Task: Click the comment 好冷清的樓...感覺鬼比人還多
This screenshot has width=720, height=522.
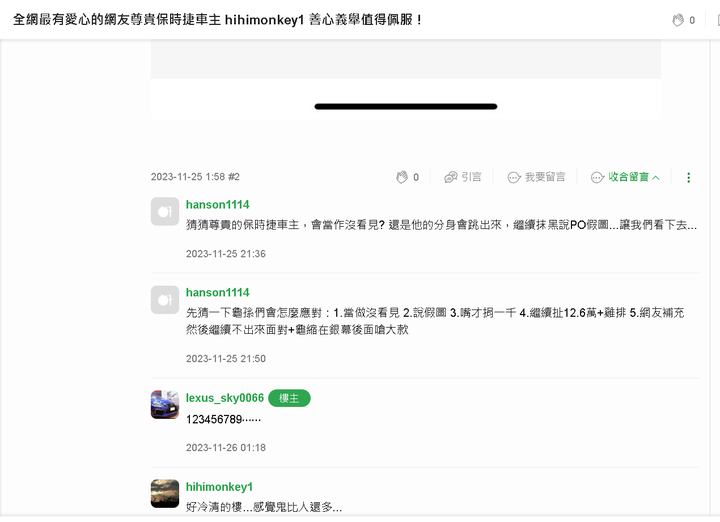Action: tap(264, 507)
